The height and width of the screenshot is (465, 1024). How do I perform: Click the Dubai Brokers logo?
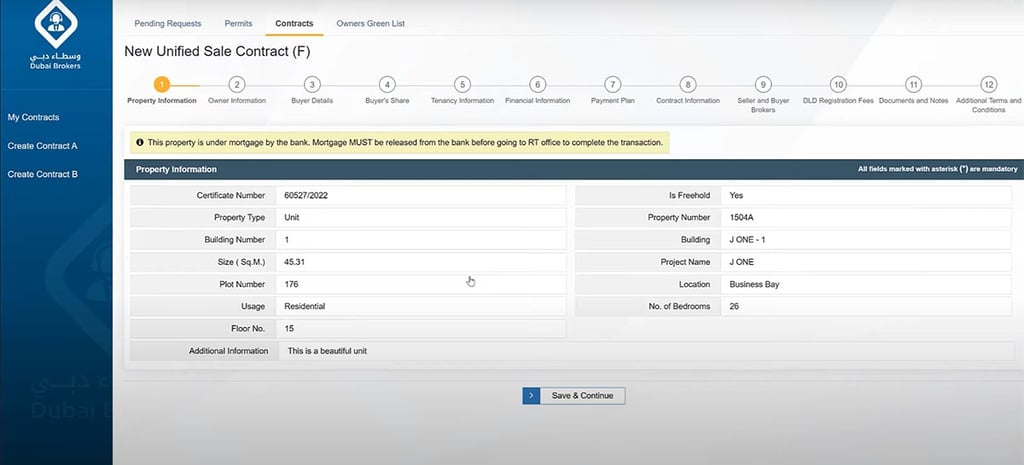(56, 37)
